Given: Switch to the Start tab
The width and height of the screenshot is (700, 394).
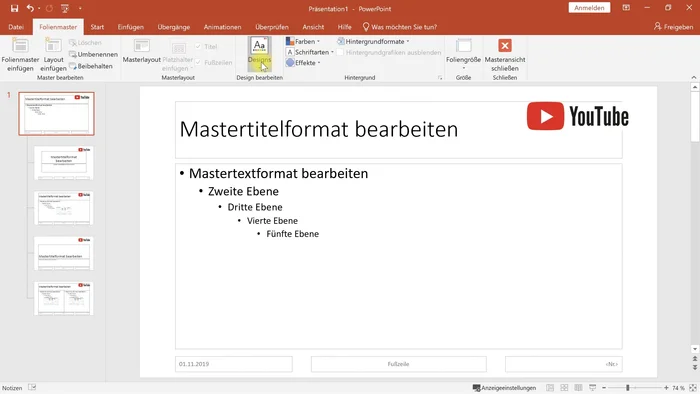Looking at the screenshot, I should [x=97, y=27].
